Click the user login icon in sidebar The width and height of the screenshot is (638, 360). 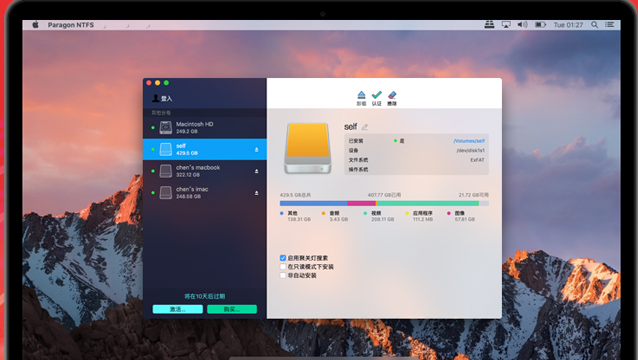click(x=155, y=98)
